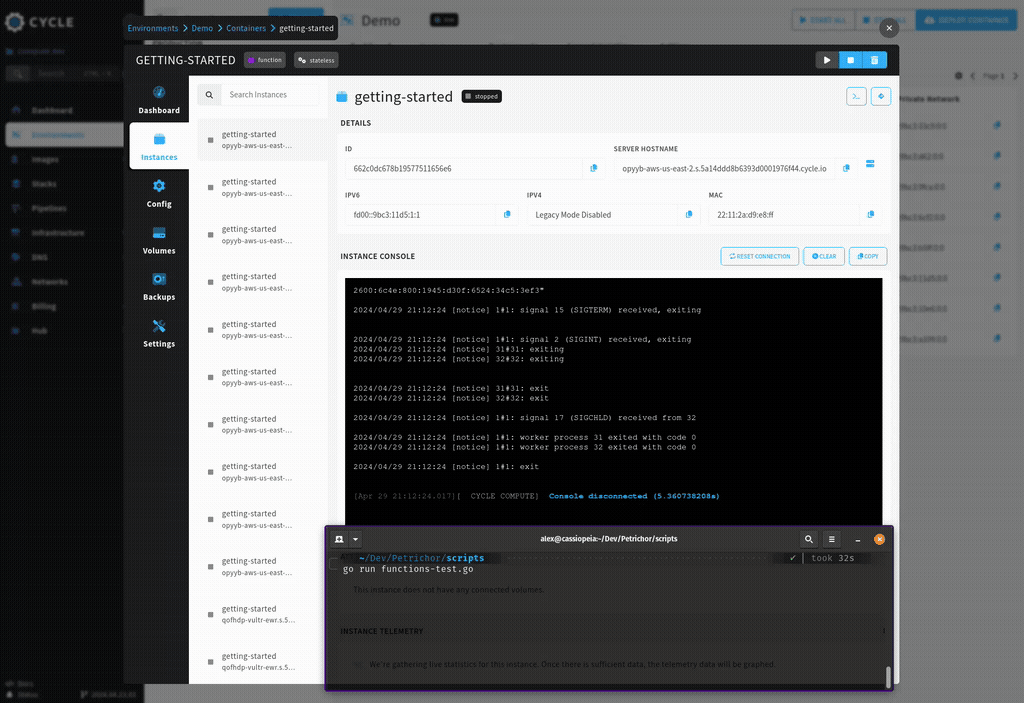1024x703 pixels.
Task: Click the SIGCHLD received from 32 log line
Action: (x=524, y=417)
